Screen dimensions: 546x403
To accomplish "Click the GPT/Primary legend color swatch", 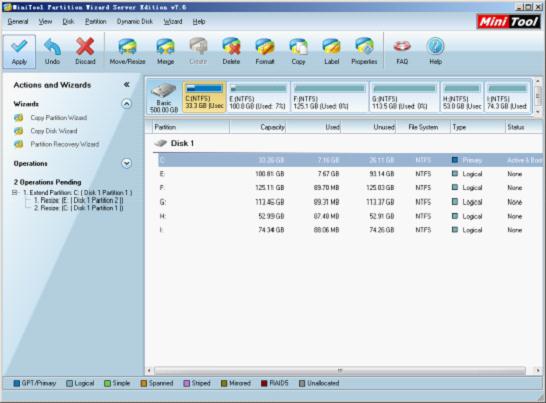I will point(16,383).
